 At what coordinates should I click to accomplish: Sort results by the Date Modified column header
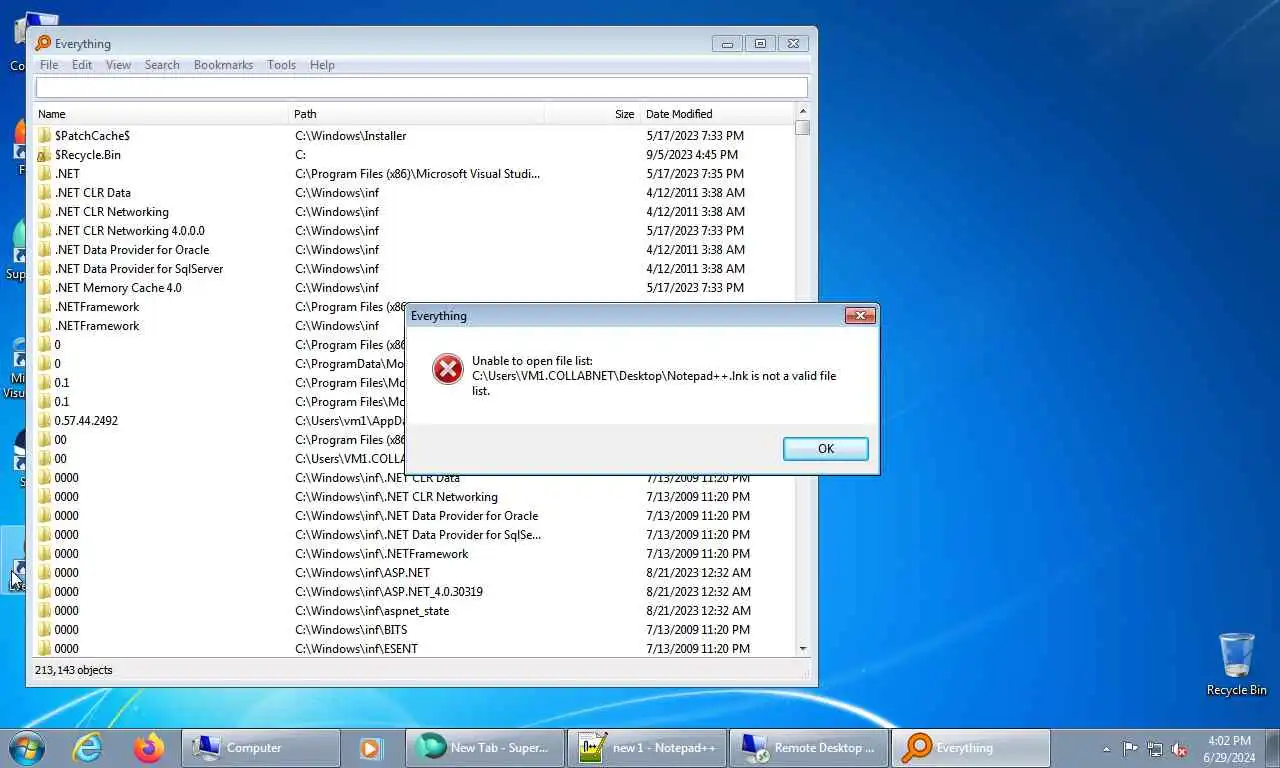click(x=717, y=114)
